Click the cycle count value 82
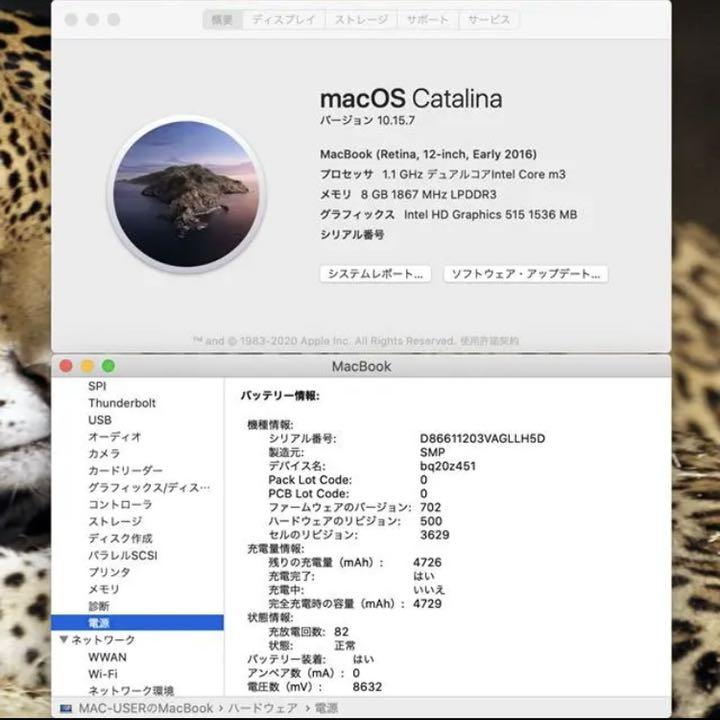Screen dimensions: 720x720 point(342,632)
